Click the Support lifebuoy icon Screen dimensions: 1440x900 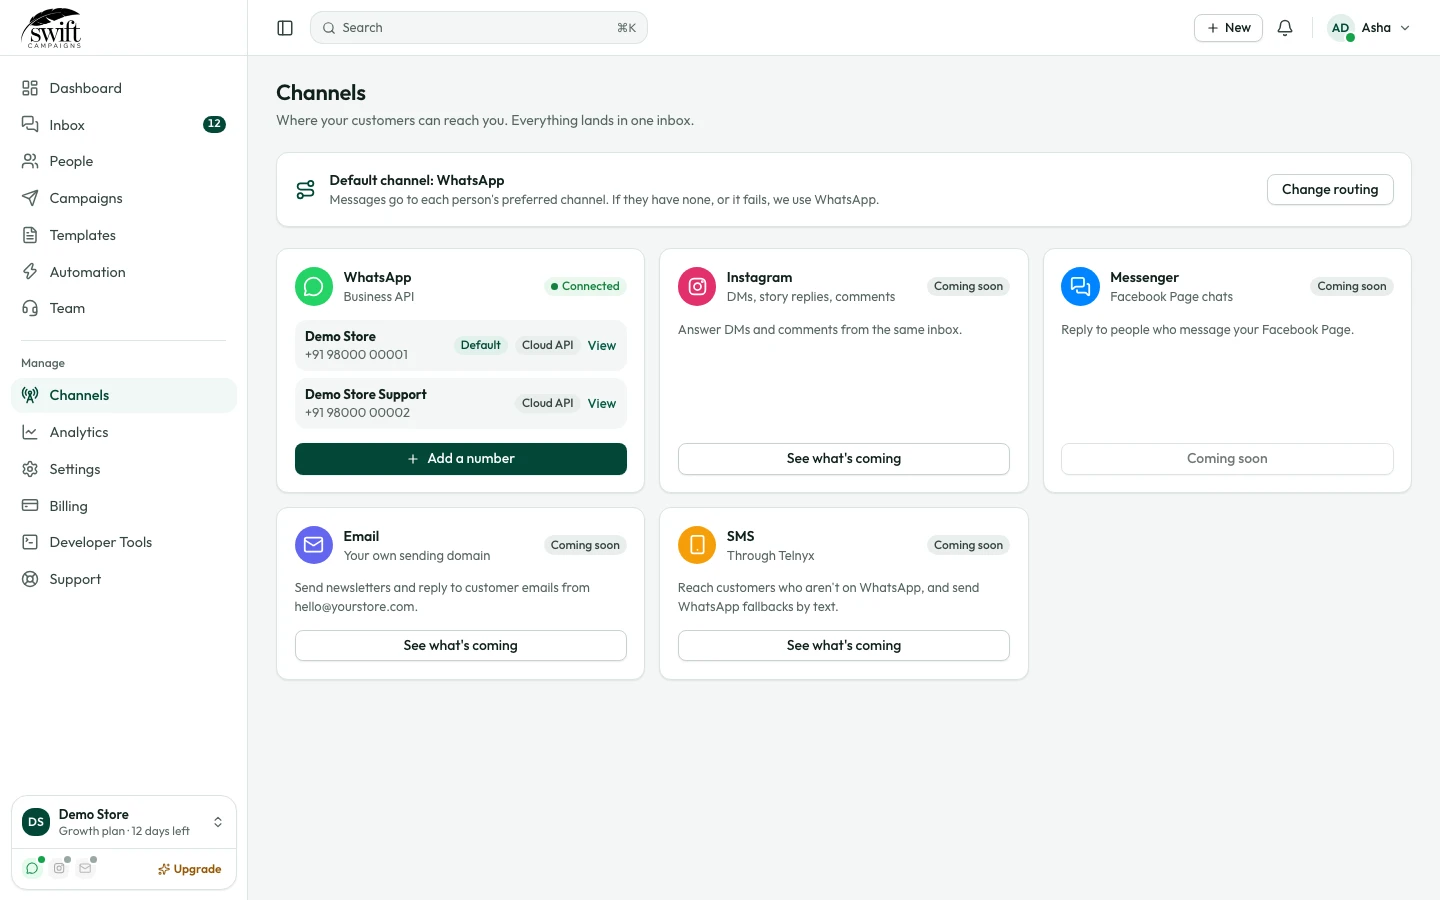pyautogui.click(x=30, y=579)
